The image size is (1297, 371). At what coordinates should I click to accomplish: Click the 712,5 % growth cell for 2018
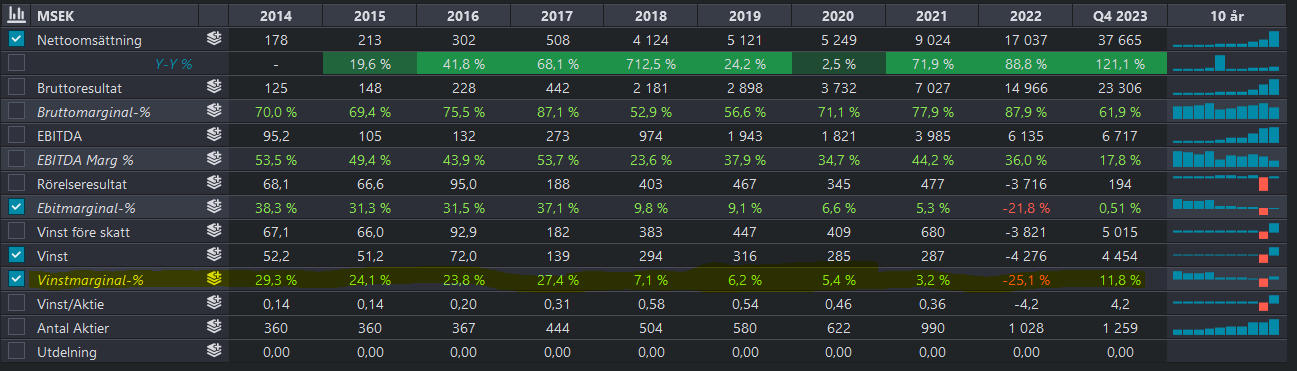(650, 64)
